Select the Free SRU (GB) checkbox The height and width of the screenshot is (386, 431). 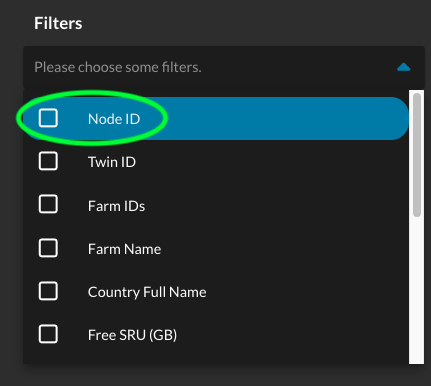click(48, 334)
